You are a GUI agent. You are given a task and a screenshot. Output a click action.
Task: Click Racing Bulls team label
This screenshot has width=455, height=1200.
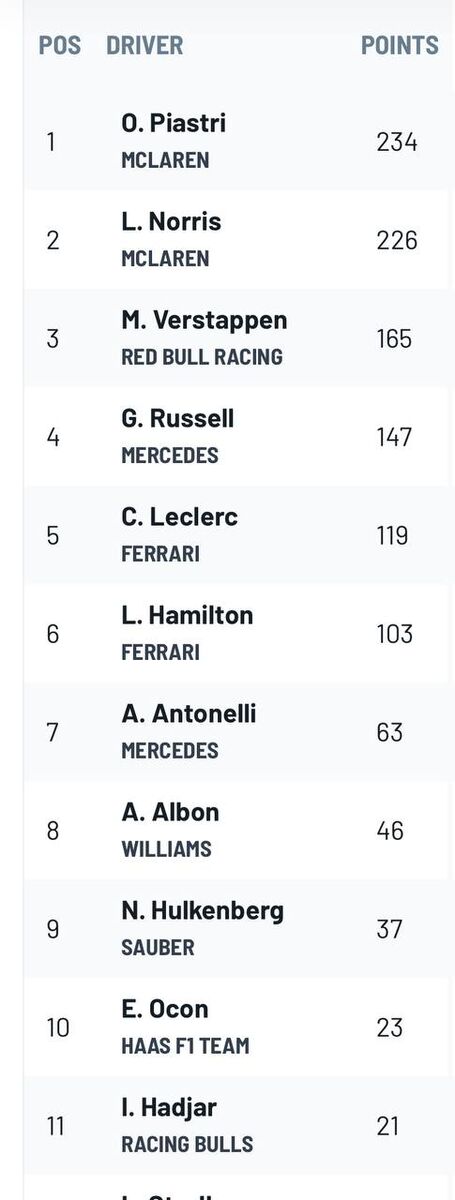187,1144
